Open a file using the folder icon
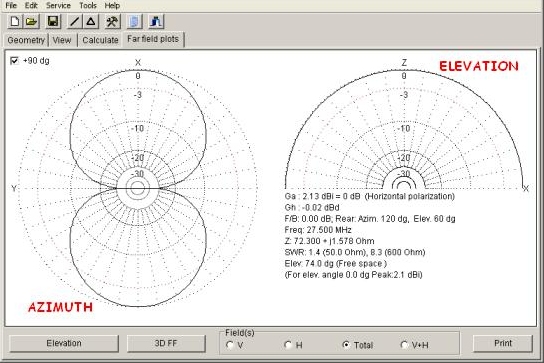544x363 pixels. click(31, 22)
